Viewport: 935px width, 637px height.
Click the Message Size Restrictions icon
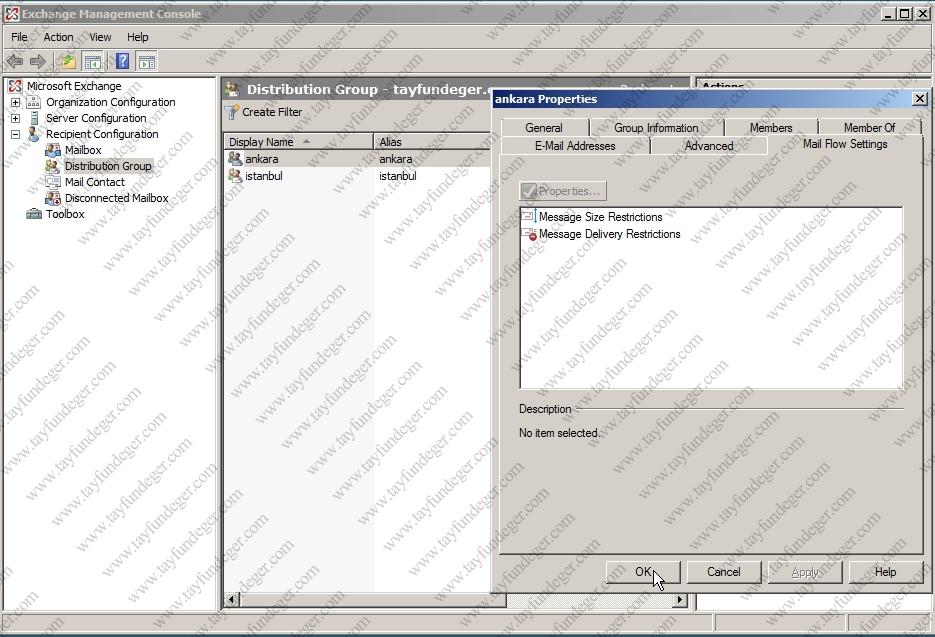coord(529,217)
